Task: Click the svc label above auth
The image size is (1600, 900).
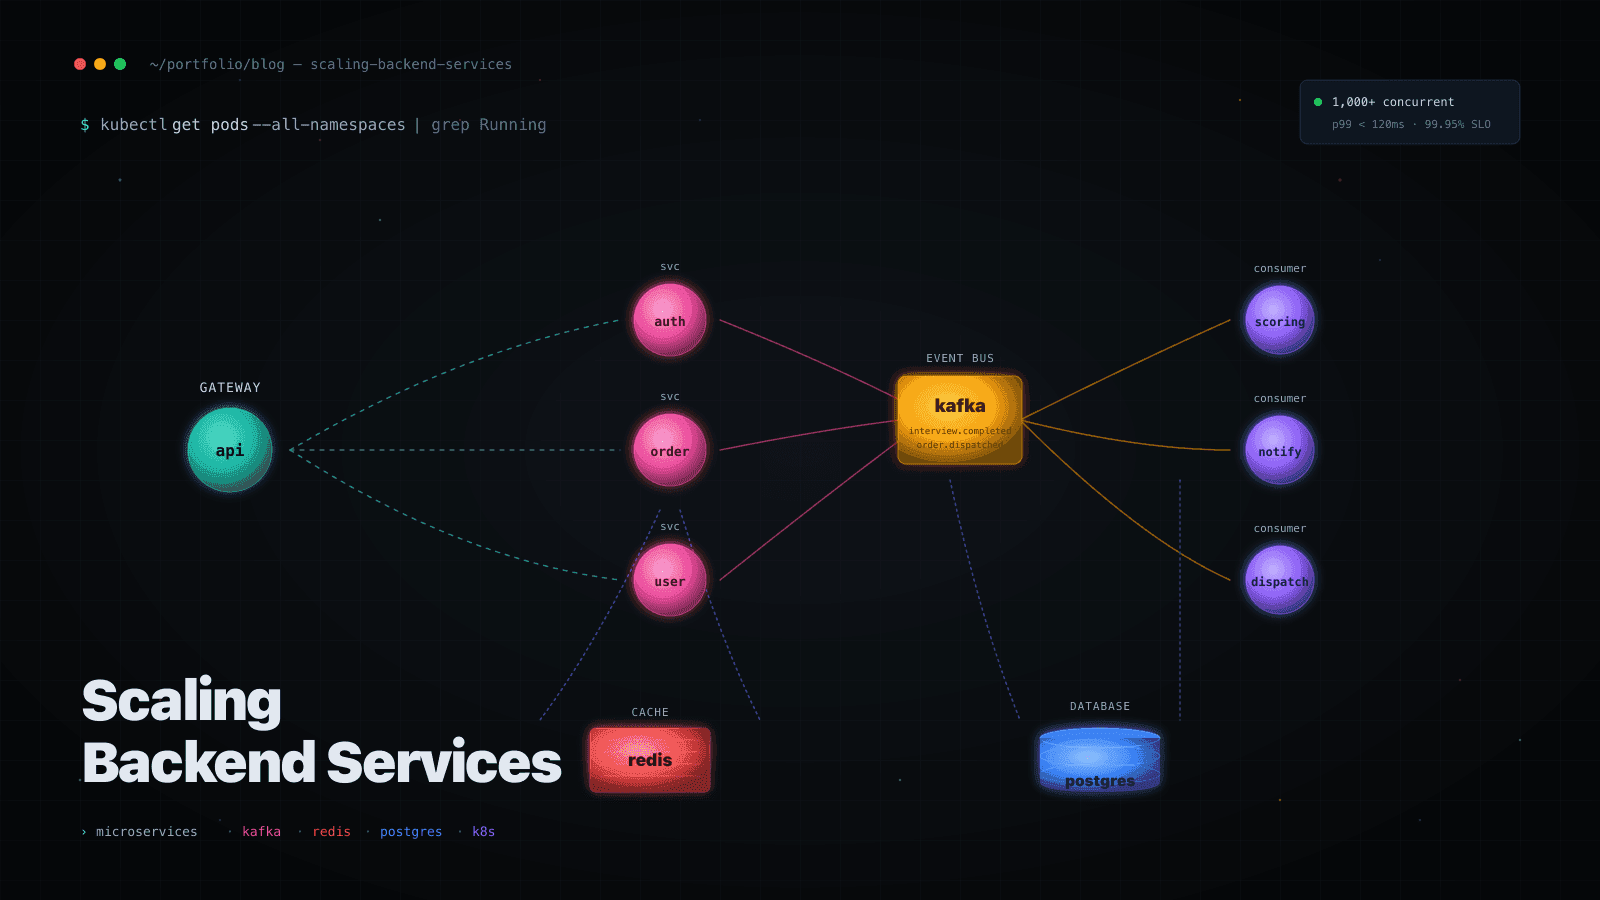Action: (x=670, y=267)
